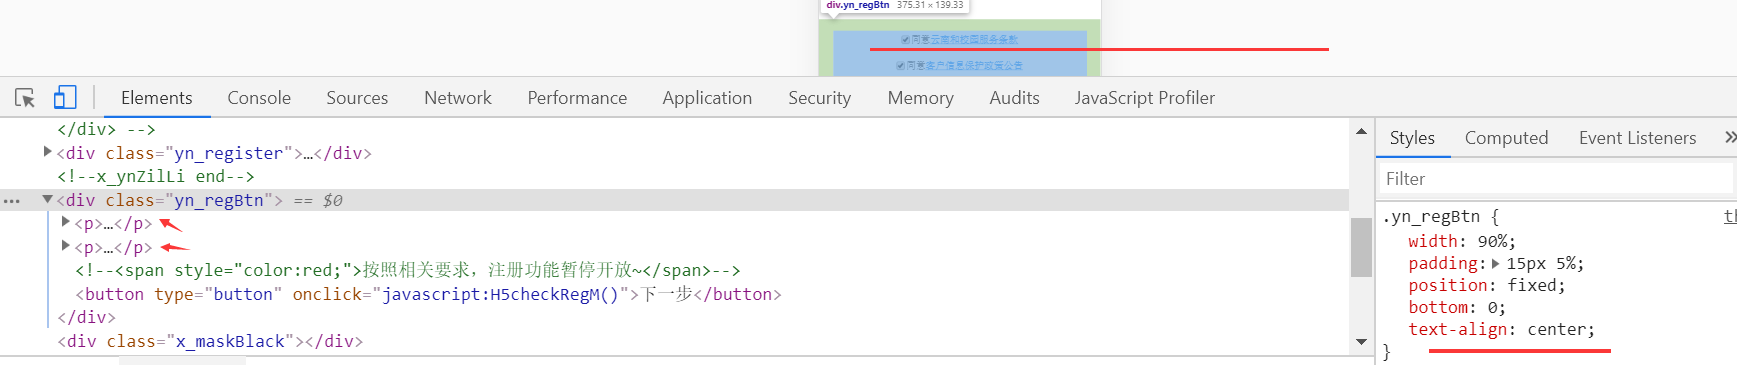Open the Network tab
Viewport: 1737px width, 365px height.
[458, 98]
